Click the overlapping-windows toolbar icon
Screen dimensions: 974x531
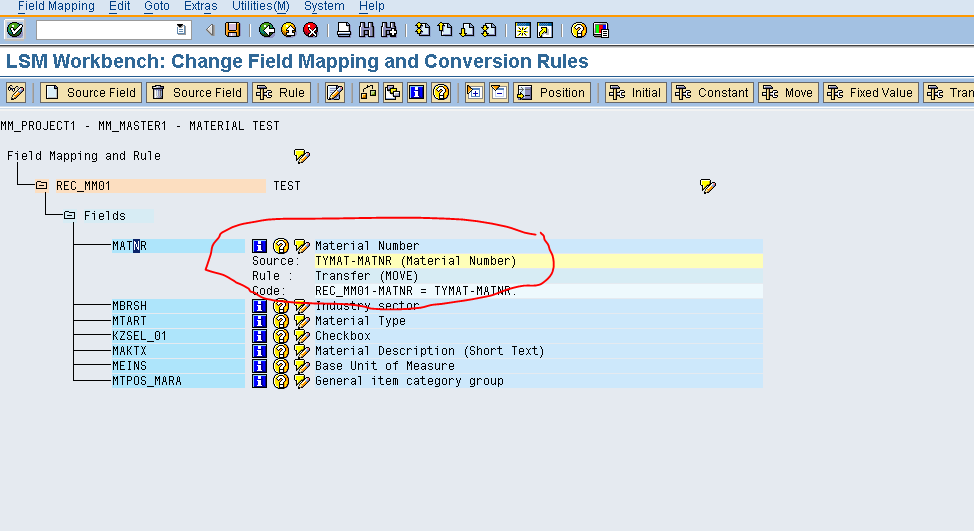click(393, 93)
